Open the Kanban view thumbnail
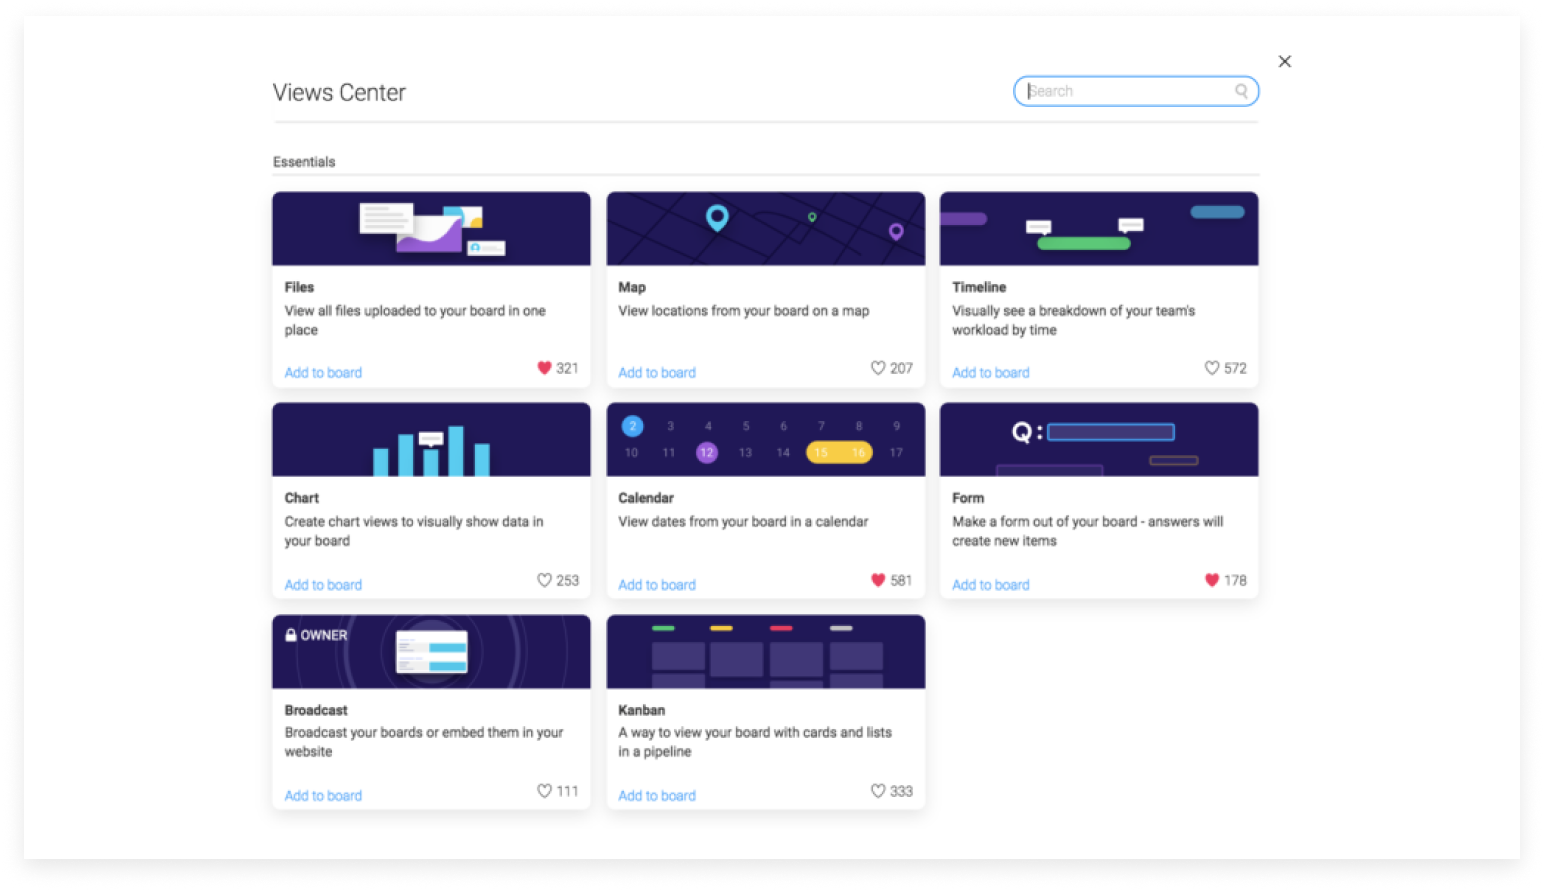1544x891 pixels. (766, 652)
